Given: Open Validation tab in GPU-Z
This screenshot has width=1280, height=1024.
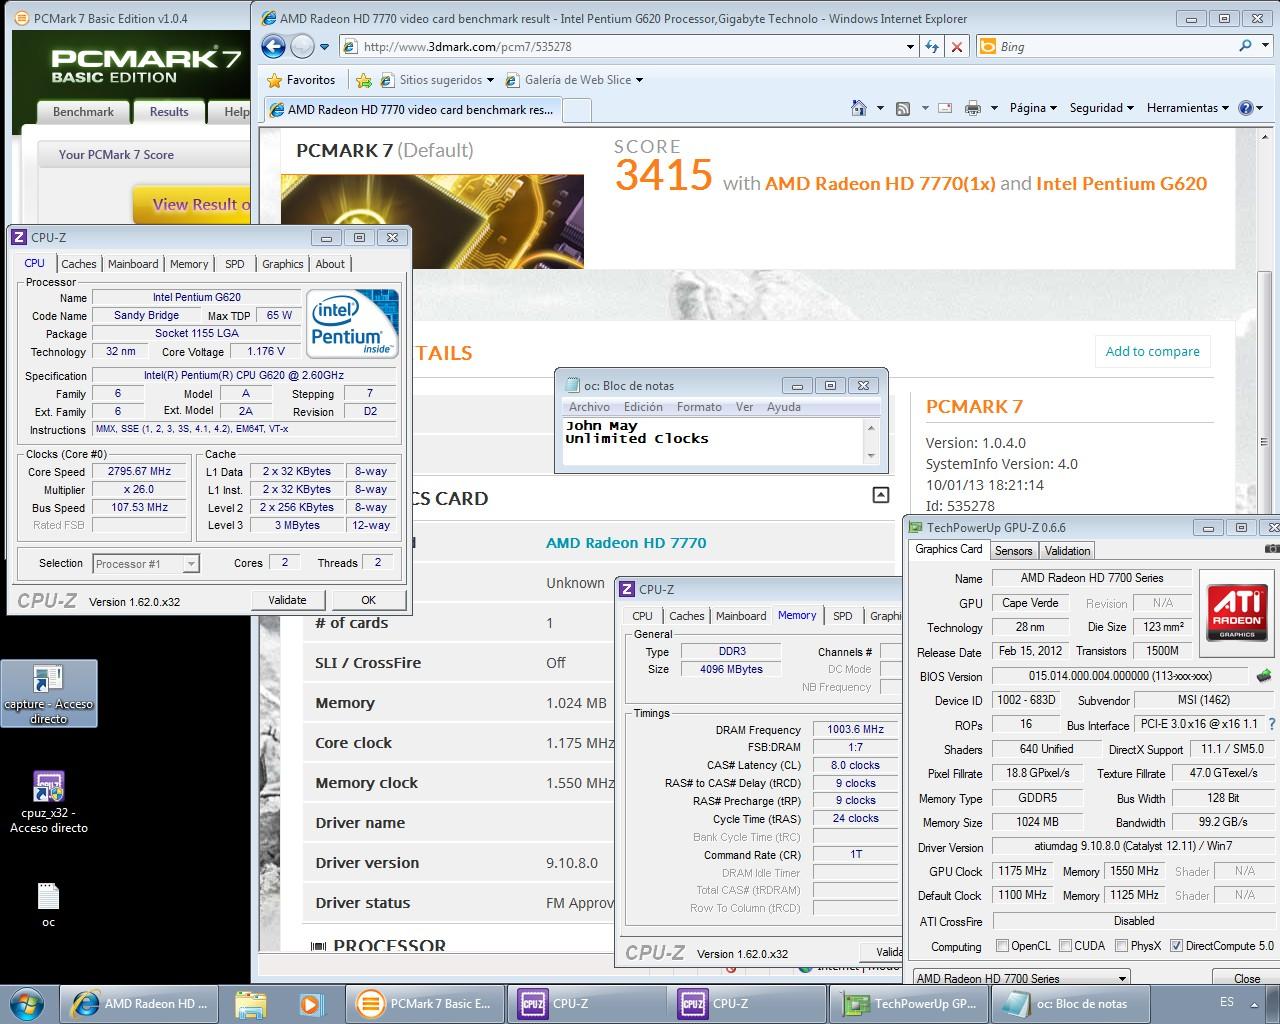Looking at the screenshot, I should 1067,551.
